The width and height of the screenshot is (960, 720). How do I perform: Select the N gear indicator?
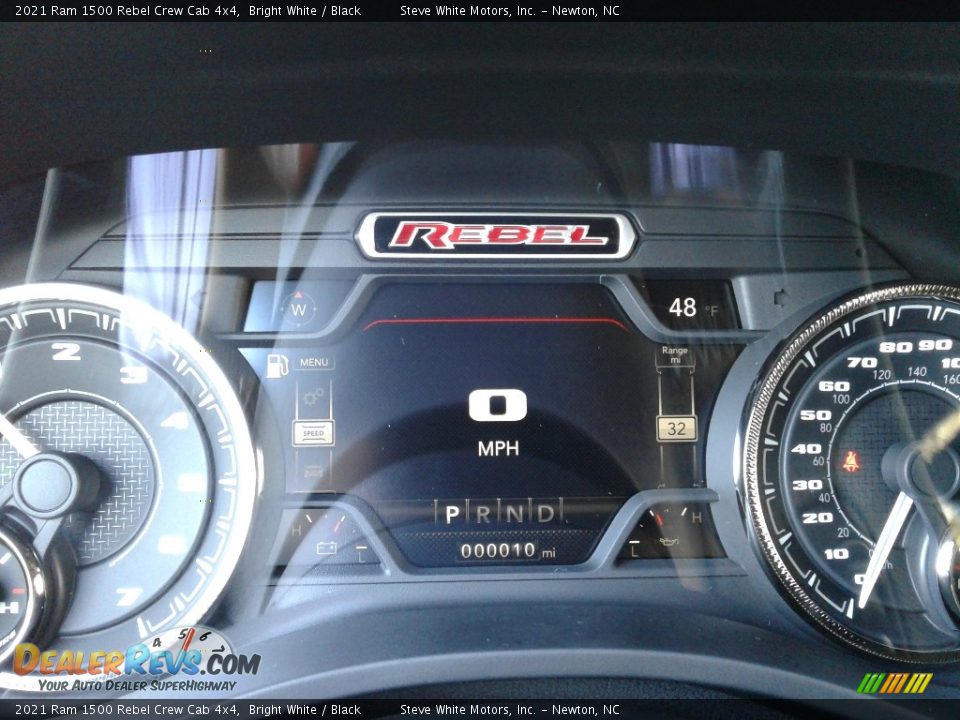click(x=514, y=514)
